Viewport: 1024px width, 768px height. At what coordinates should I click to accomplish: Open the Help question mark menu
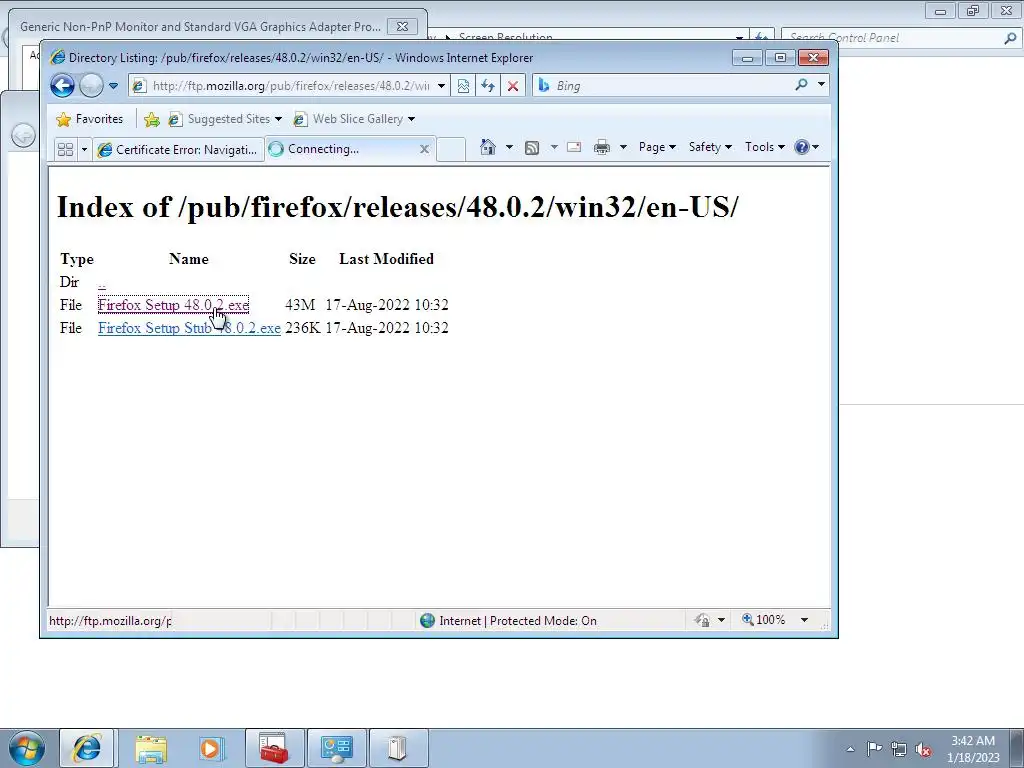(807, 147)
